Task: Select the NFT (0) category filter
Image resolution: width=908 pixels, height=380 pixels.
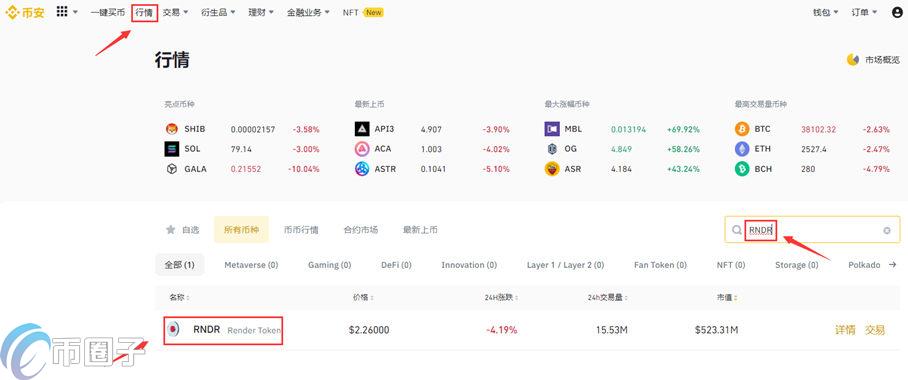Action: coord(731,265)
